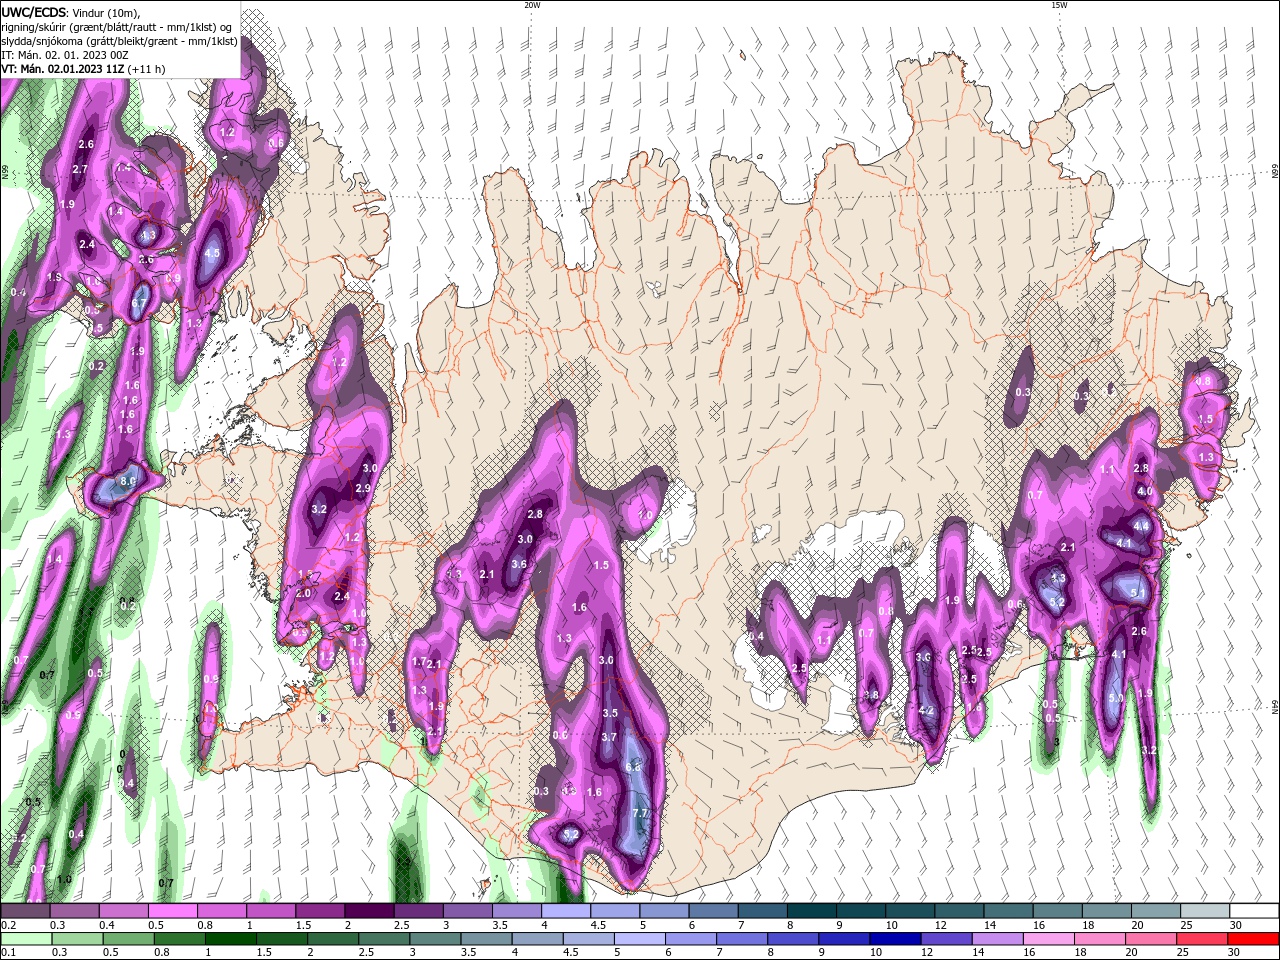Click the 'VT: Mán. 02.01.2023 11Z' valid time

coord(63,69)
